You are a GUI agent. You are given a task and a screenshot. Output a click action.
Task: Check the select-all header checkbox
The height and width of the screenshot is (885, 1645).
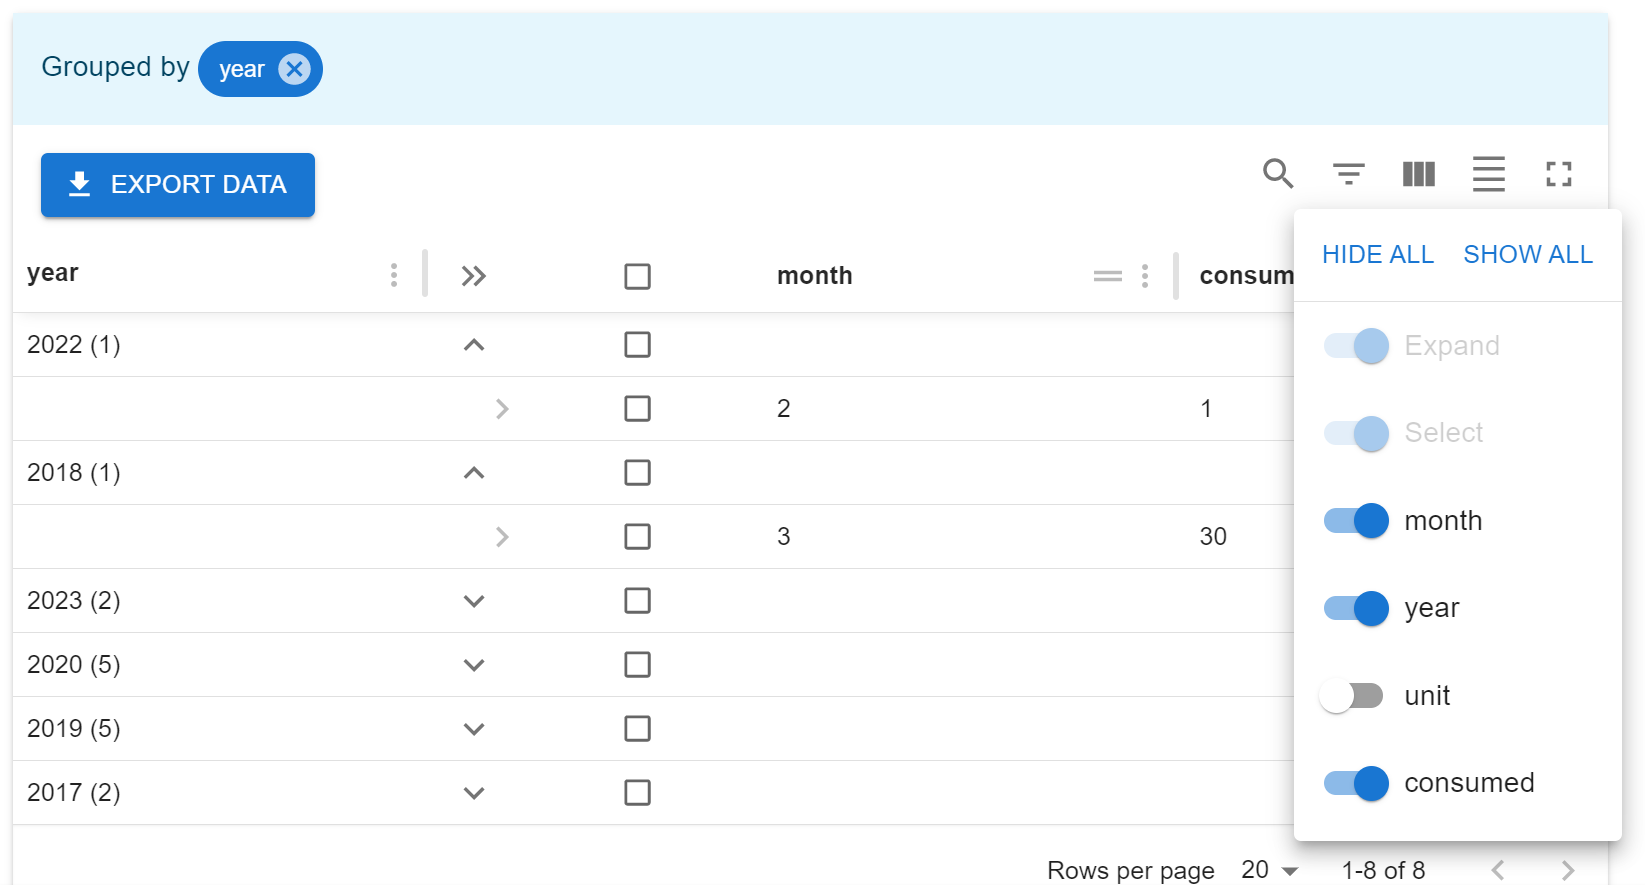[637, 276]
